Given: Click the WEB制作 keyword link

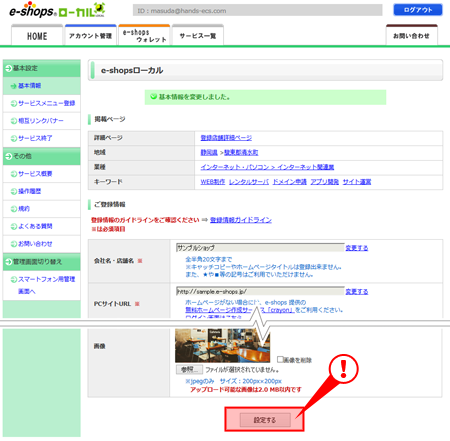Looking at the screenshot, I should 213,182.
